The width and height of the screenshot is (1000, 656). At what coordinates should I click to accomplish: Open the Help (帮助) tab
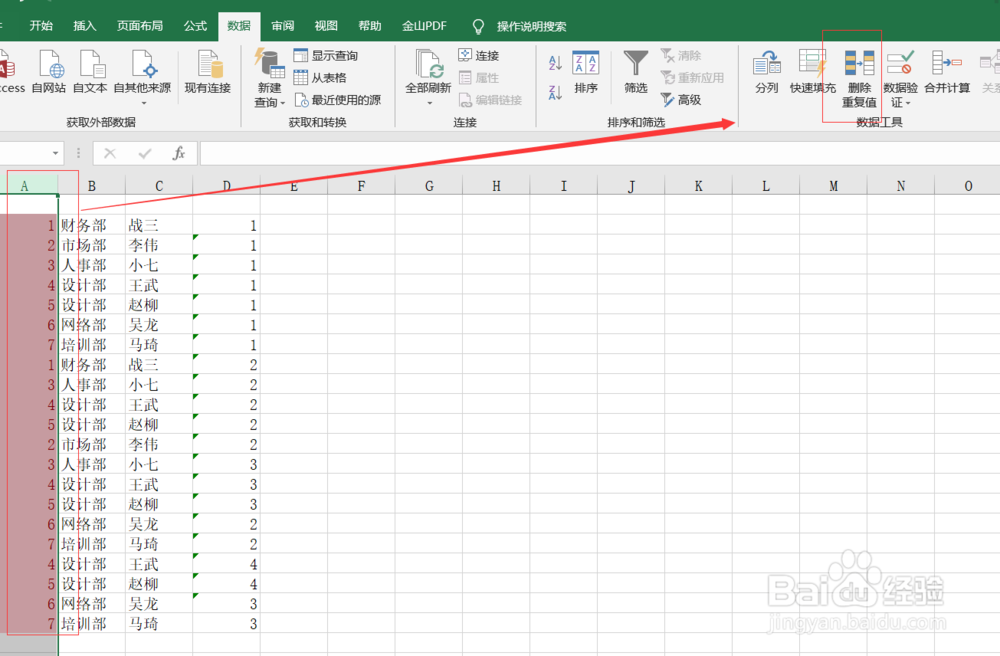[x=370, y=26]
